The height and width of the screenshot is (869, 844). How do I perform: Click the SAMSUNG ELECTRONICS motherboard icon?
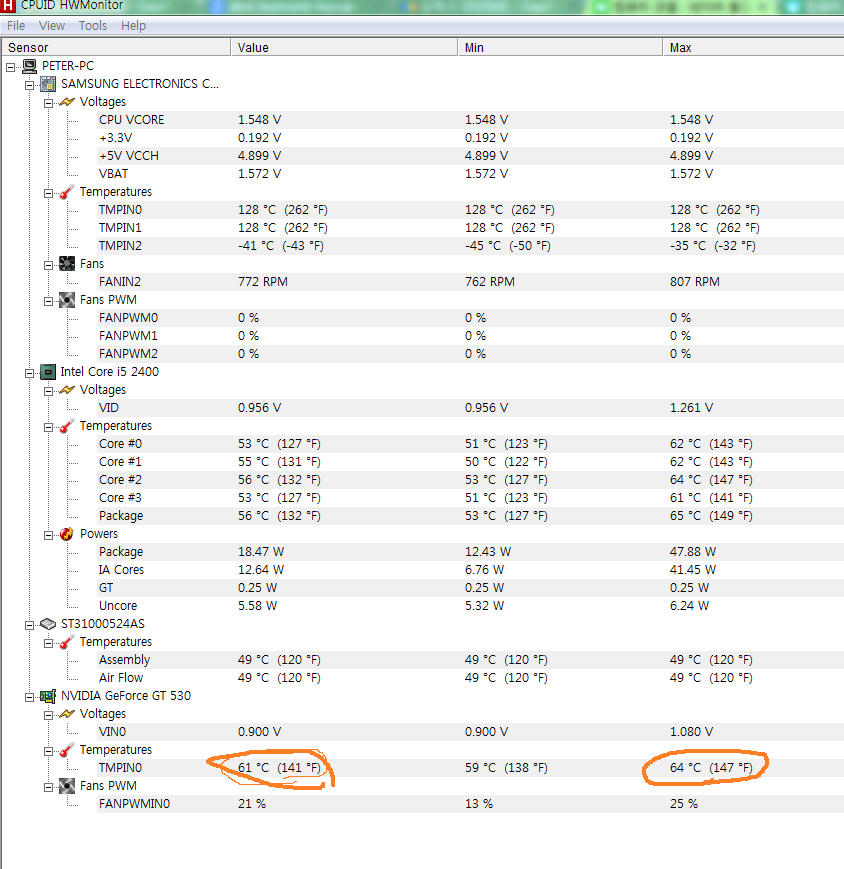48,84
